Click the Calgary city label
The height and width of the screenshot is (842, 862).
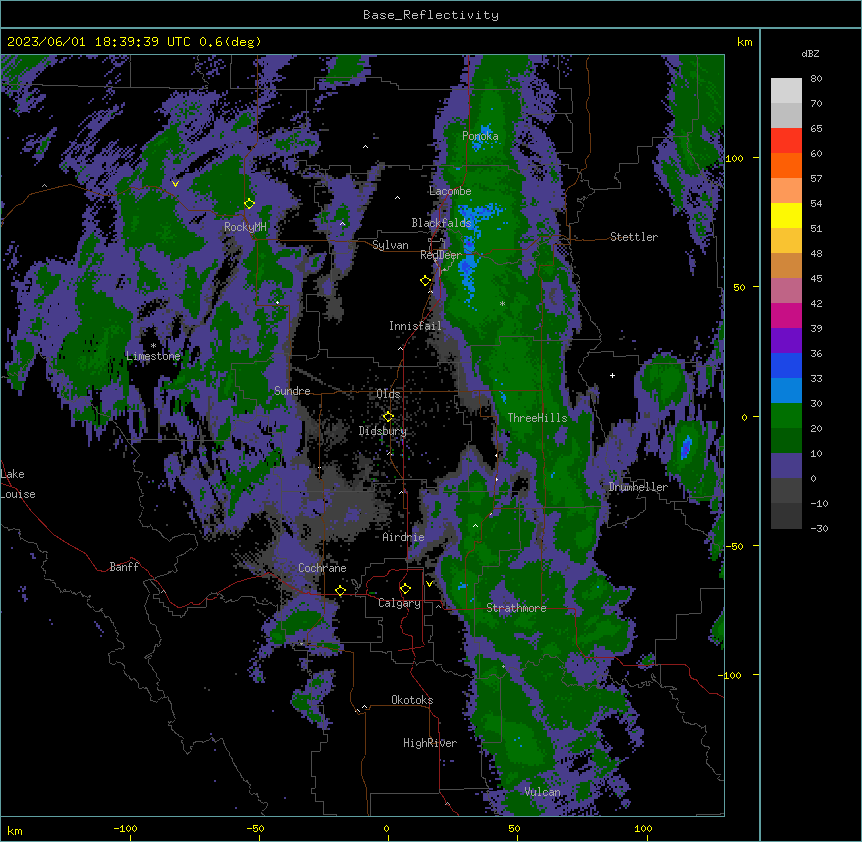(x=399, y=603)
